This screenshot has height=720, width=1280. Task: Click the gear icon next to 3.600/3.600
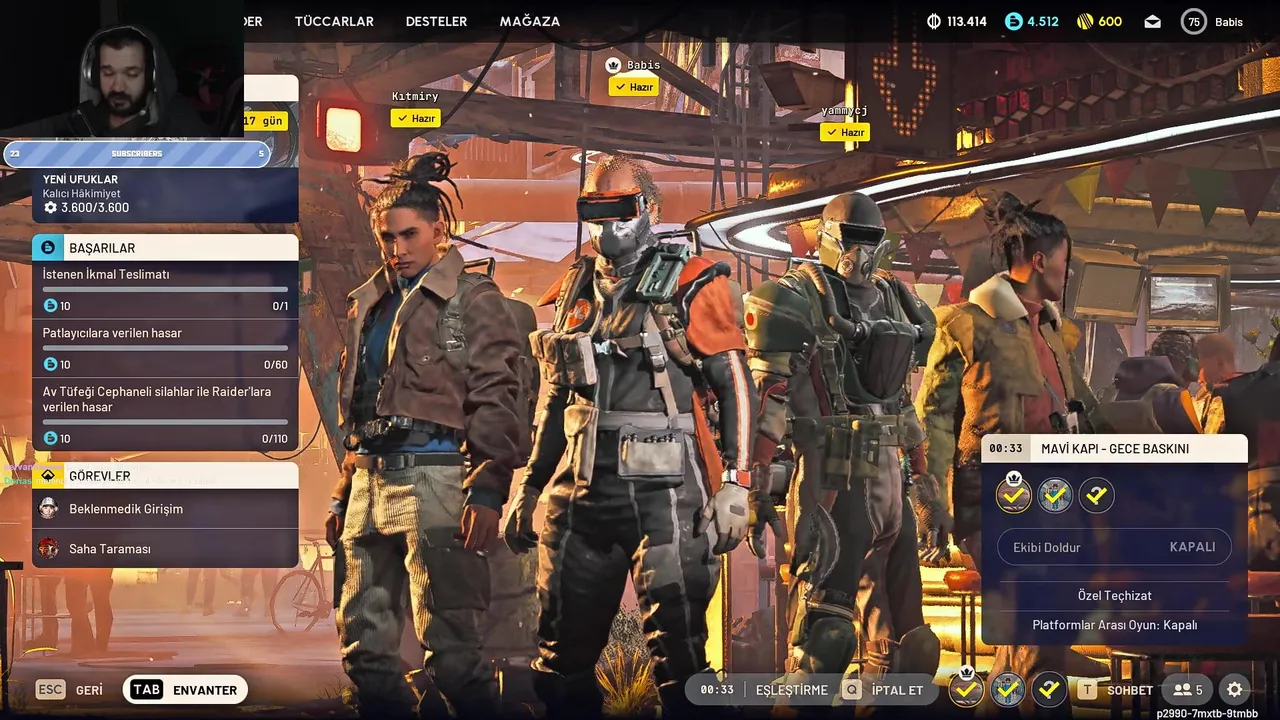tap(50, 208)
